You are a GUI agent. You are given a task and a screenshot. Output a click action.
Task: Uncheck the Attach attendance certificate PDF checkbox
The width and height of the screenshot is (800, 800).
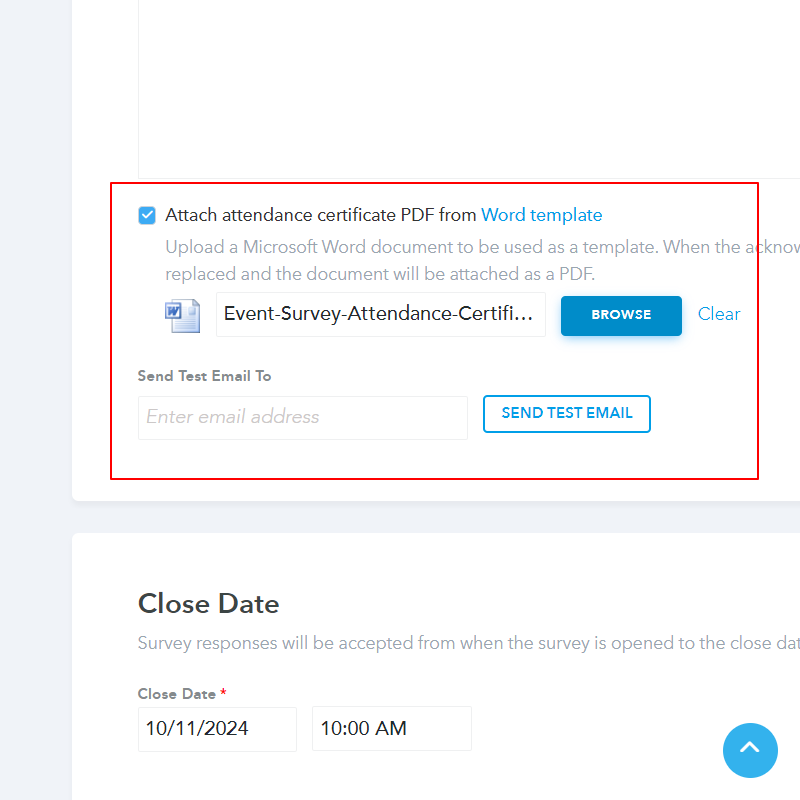click(147, 215)
